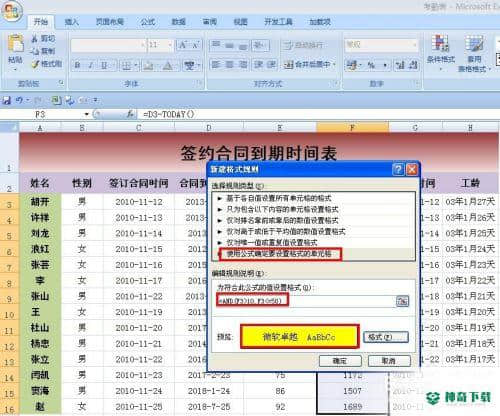Switch to the 插入 ribbon tab

click(71, 22)
